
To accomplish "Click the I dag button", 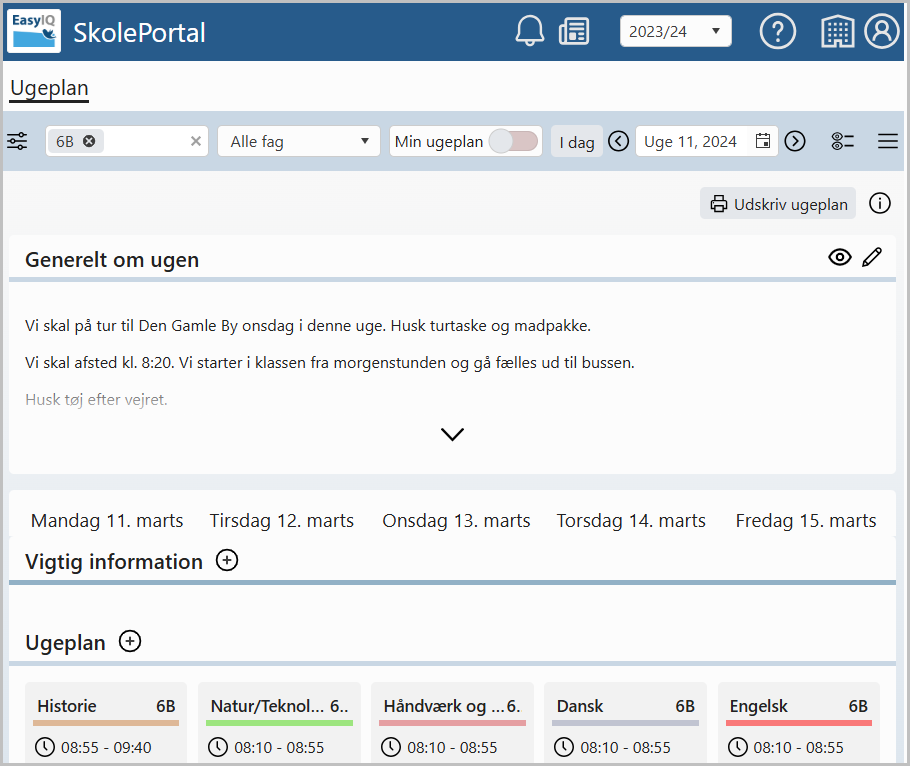I will 576,142.
